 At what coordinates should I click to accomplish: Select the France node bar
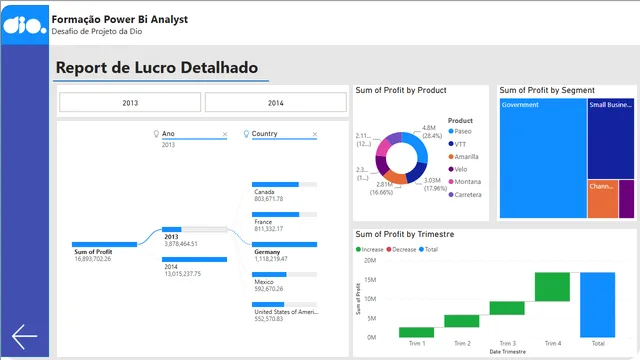[284, 214]
